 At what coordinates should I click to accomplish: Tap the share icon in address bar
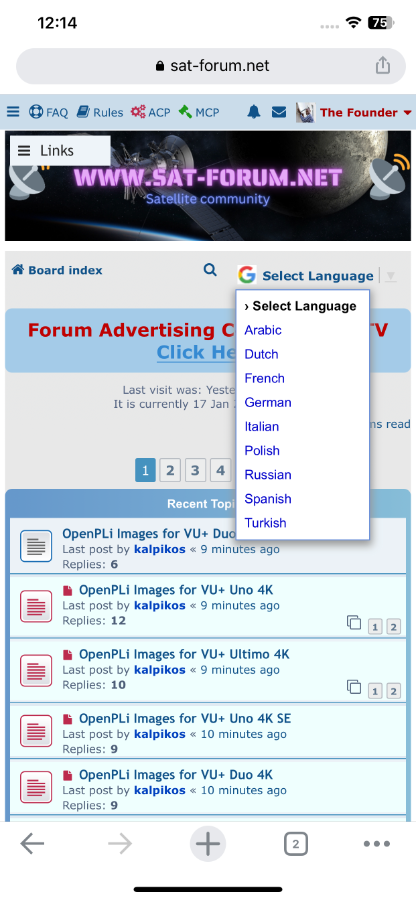(383, 65)
